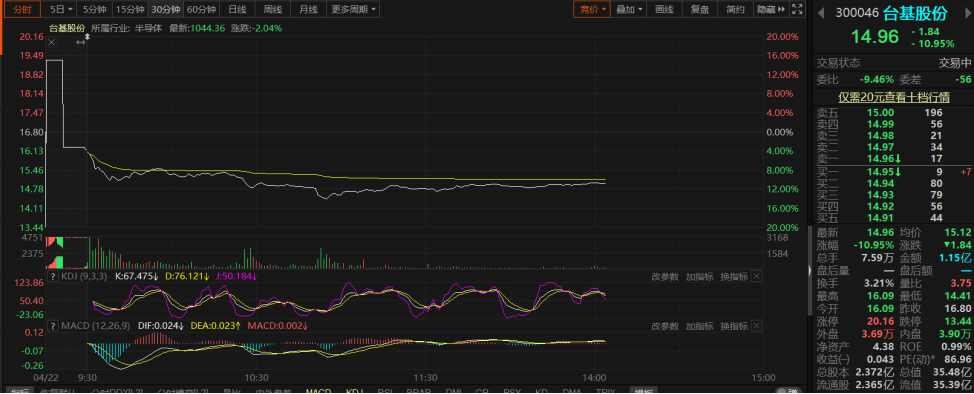Close the MACD indicator panel

[757, 326]
